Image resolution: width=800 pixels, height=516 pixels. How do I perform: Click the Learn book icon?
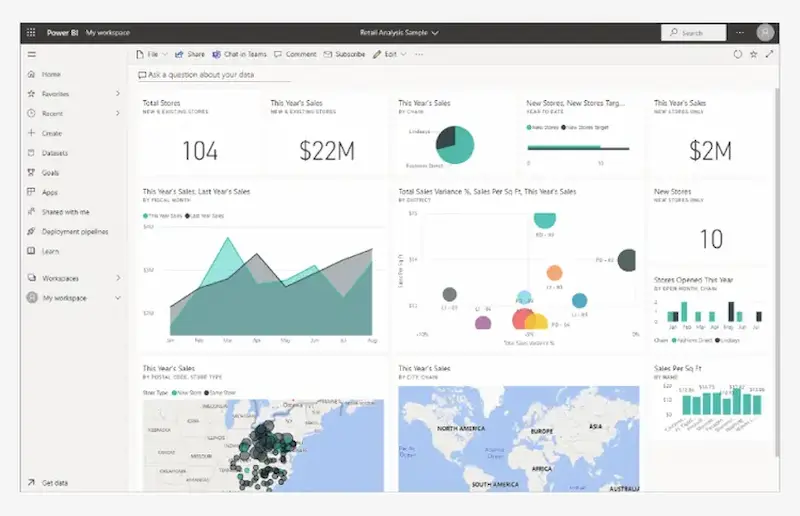click(x=31, y=251)
